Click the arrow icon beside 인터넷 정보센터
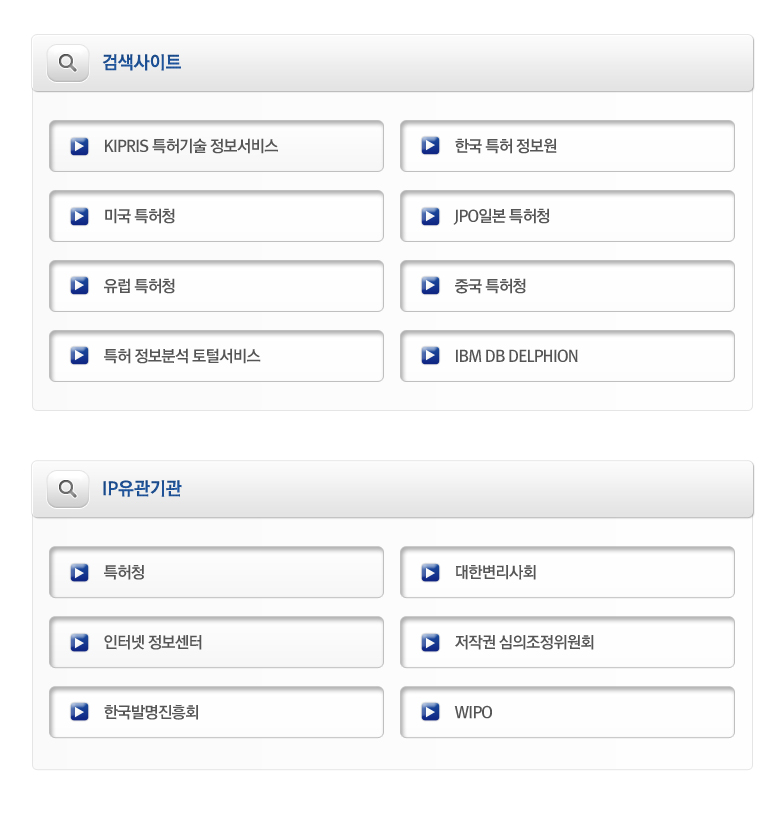Viewport: 765px width, 823px height. [80, 642]
